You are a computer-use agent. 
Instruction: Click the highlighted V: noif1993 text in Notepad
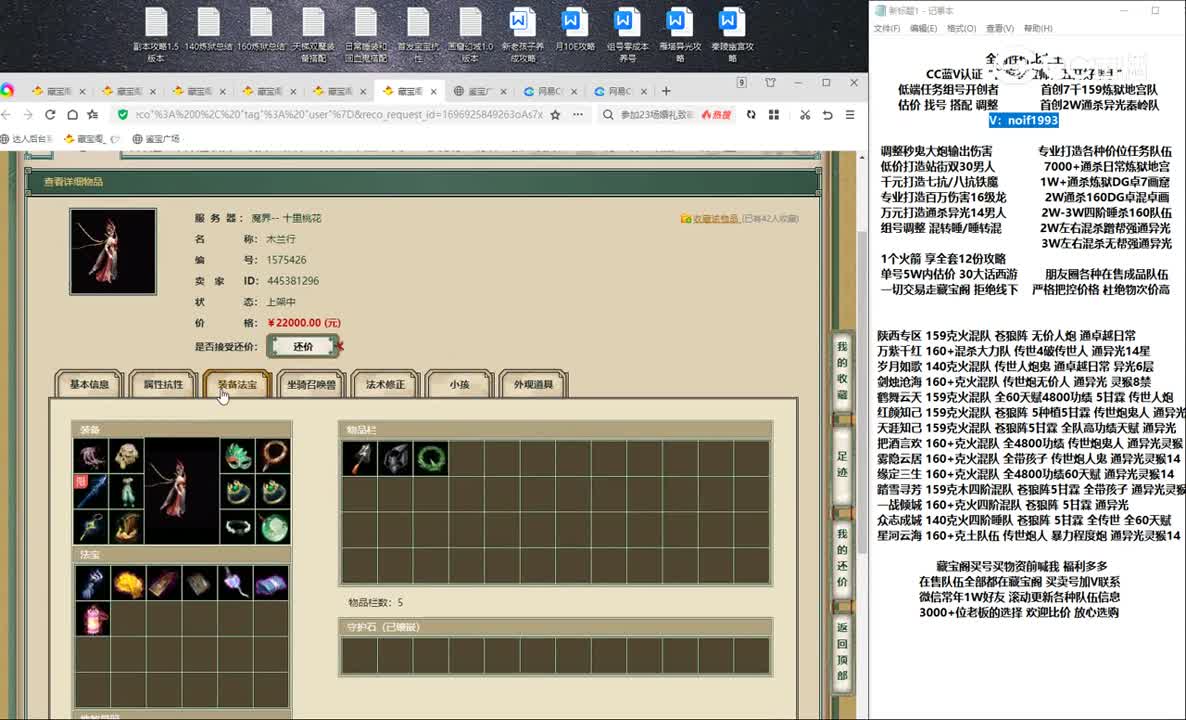pos(1023,120)
